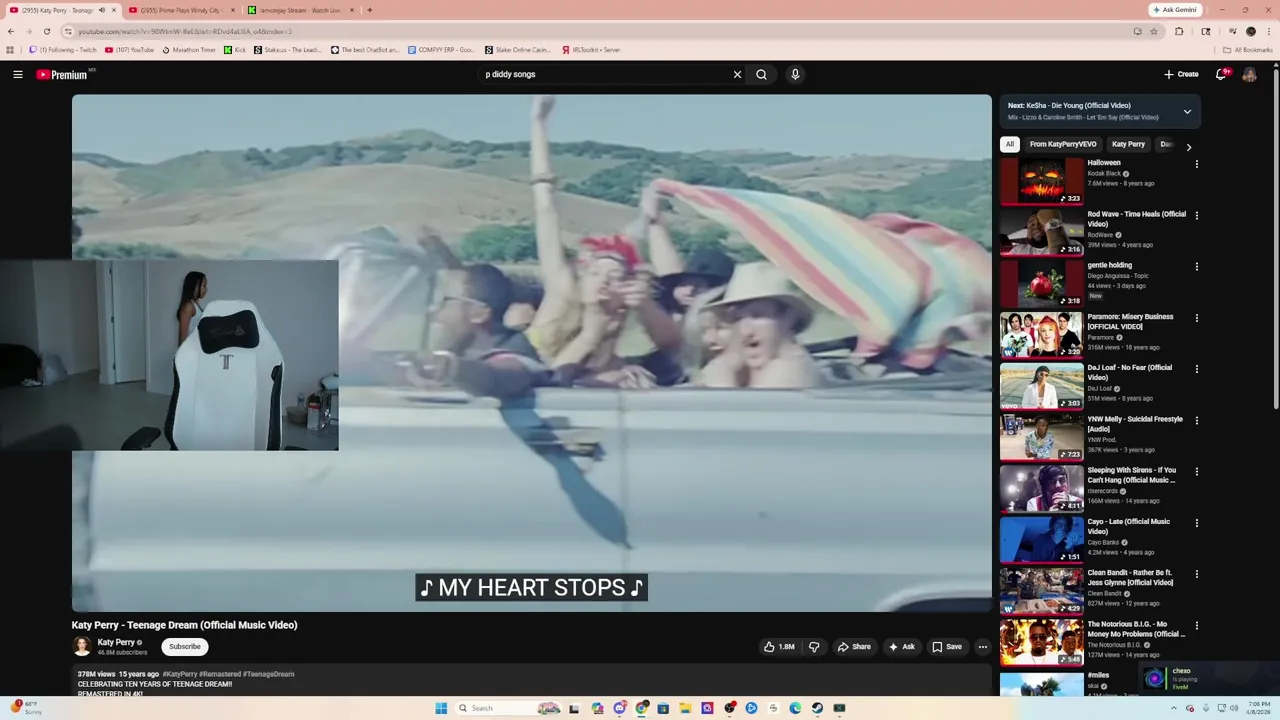Open the Ask AI button
This screenshot has width=1280, height=720.
coord(901,647)
